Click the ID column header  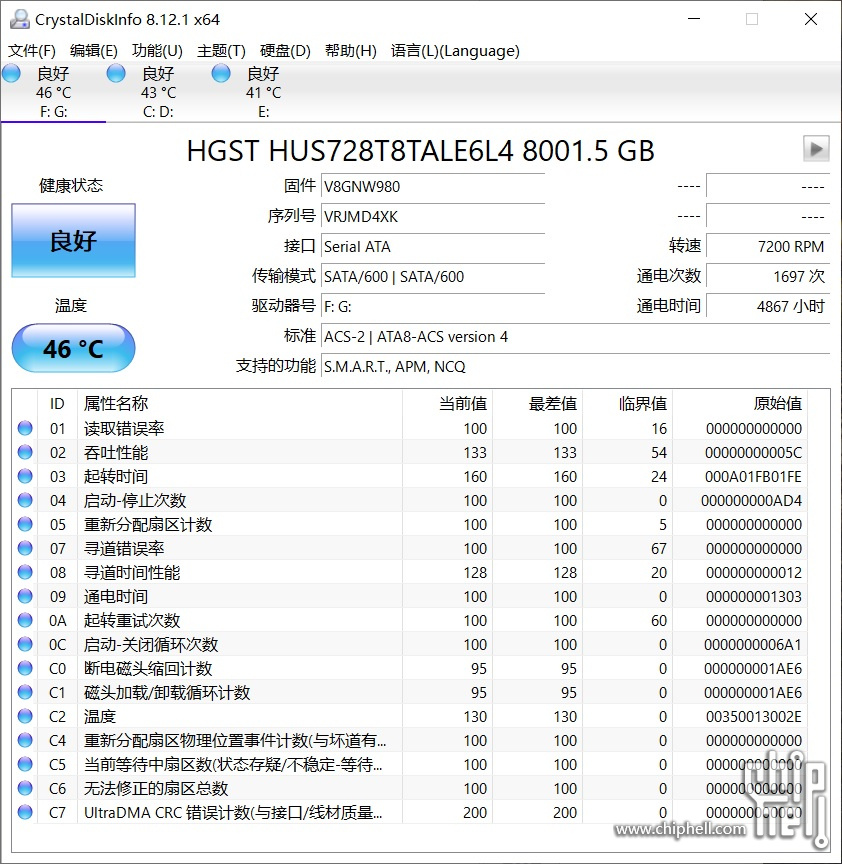[57, 404]
